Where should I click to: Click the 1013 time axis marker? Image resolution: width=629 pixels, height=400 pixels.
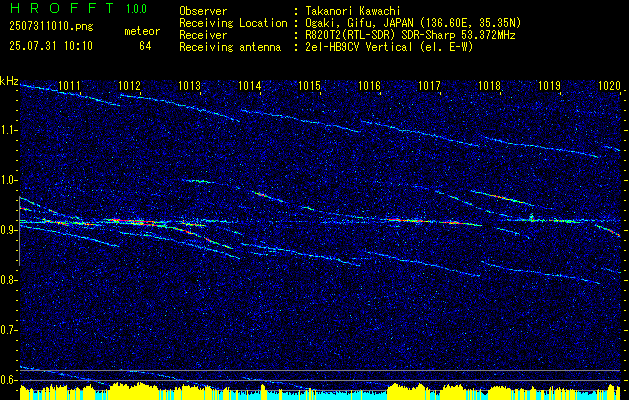click(x=189, y=85)
